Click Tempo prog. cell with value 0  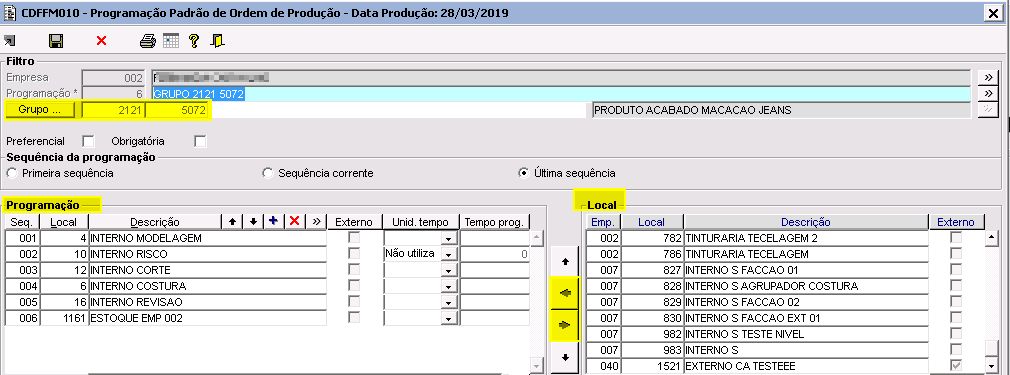tap(495, 254)
